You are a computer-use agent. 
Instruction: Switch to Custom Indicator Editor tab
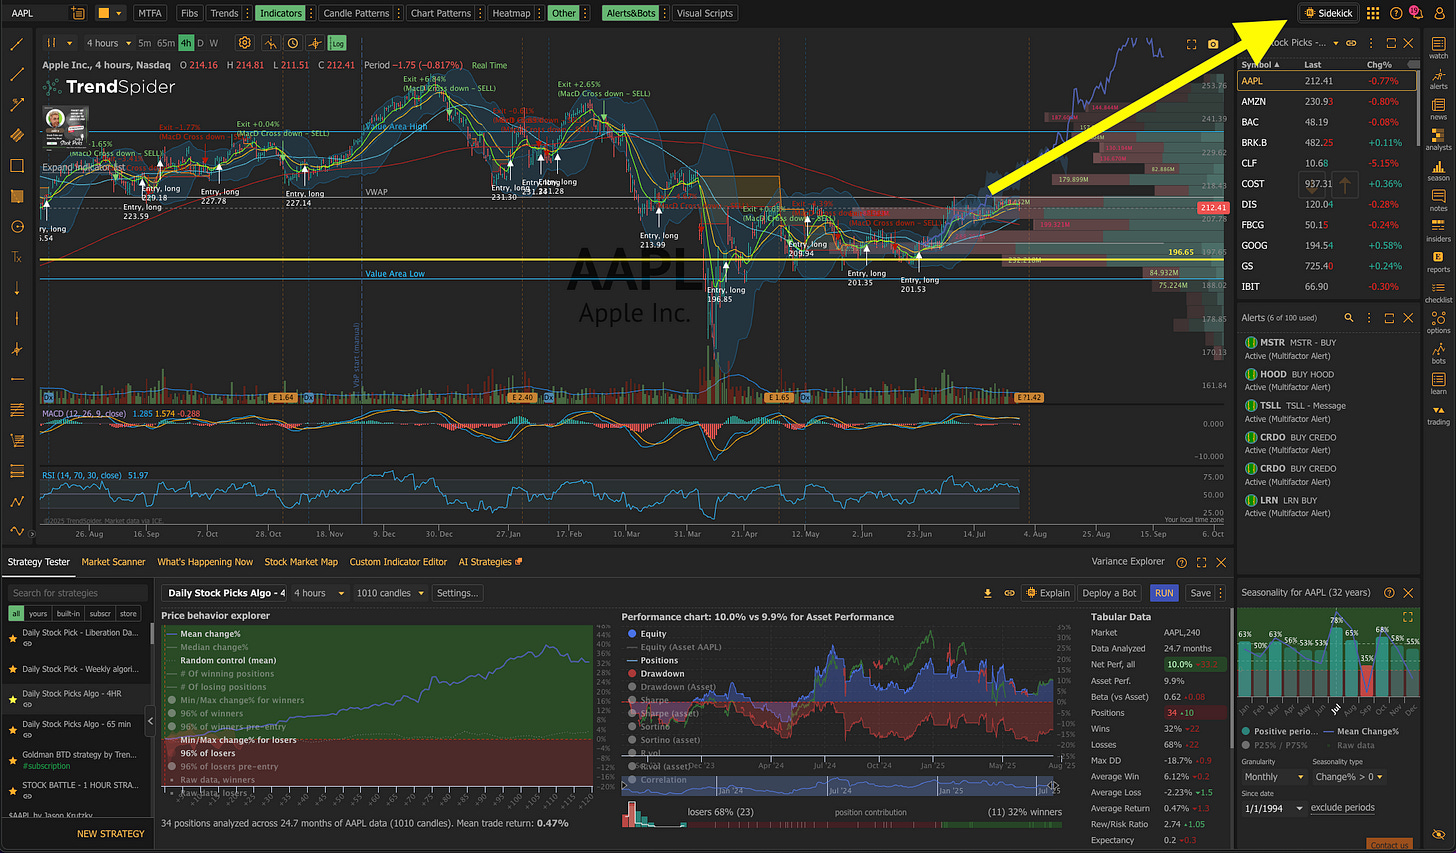click(398, 562)
